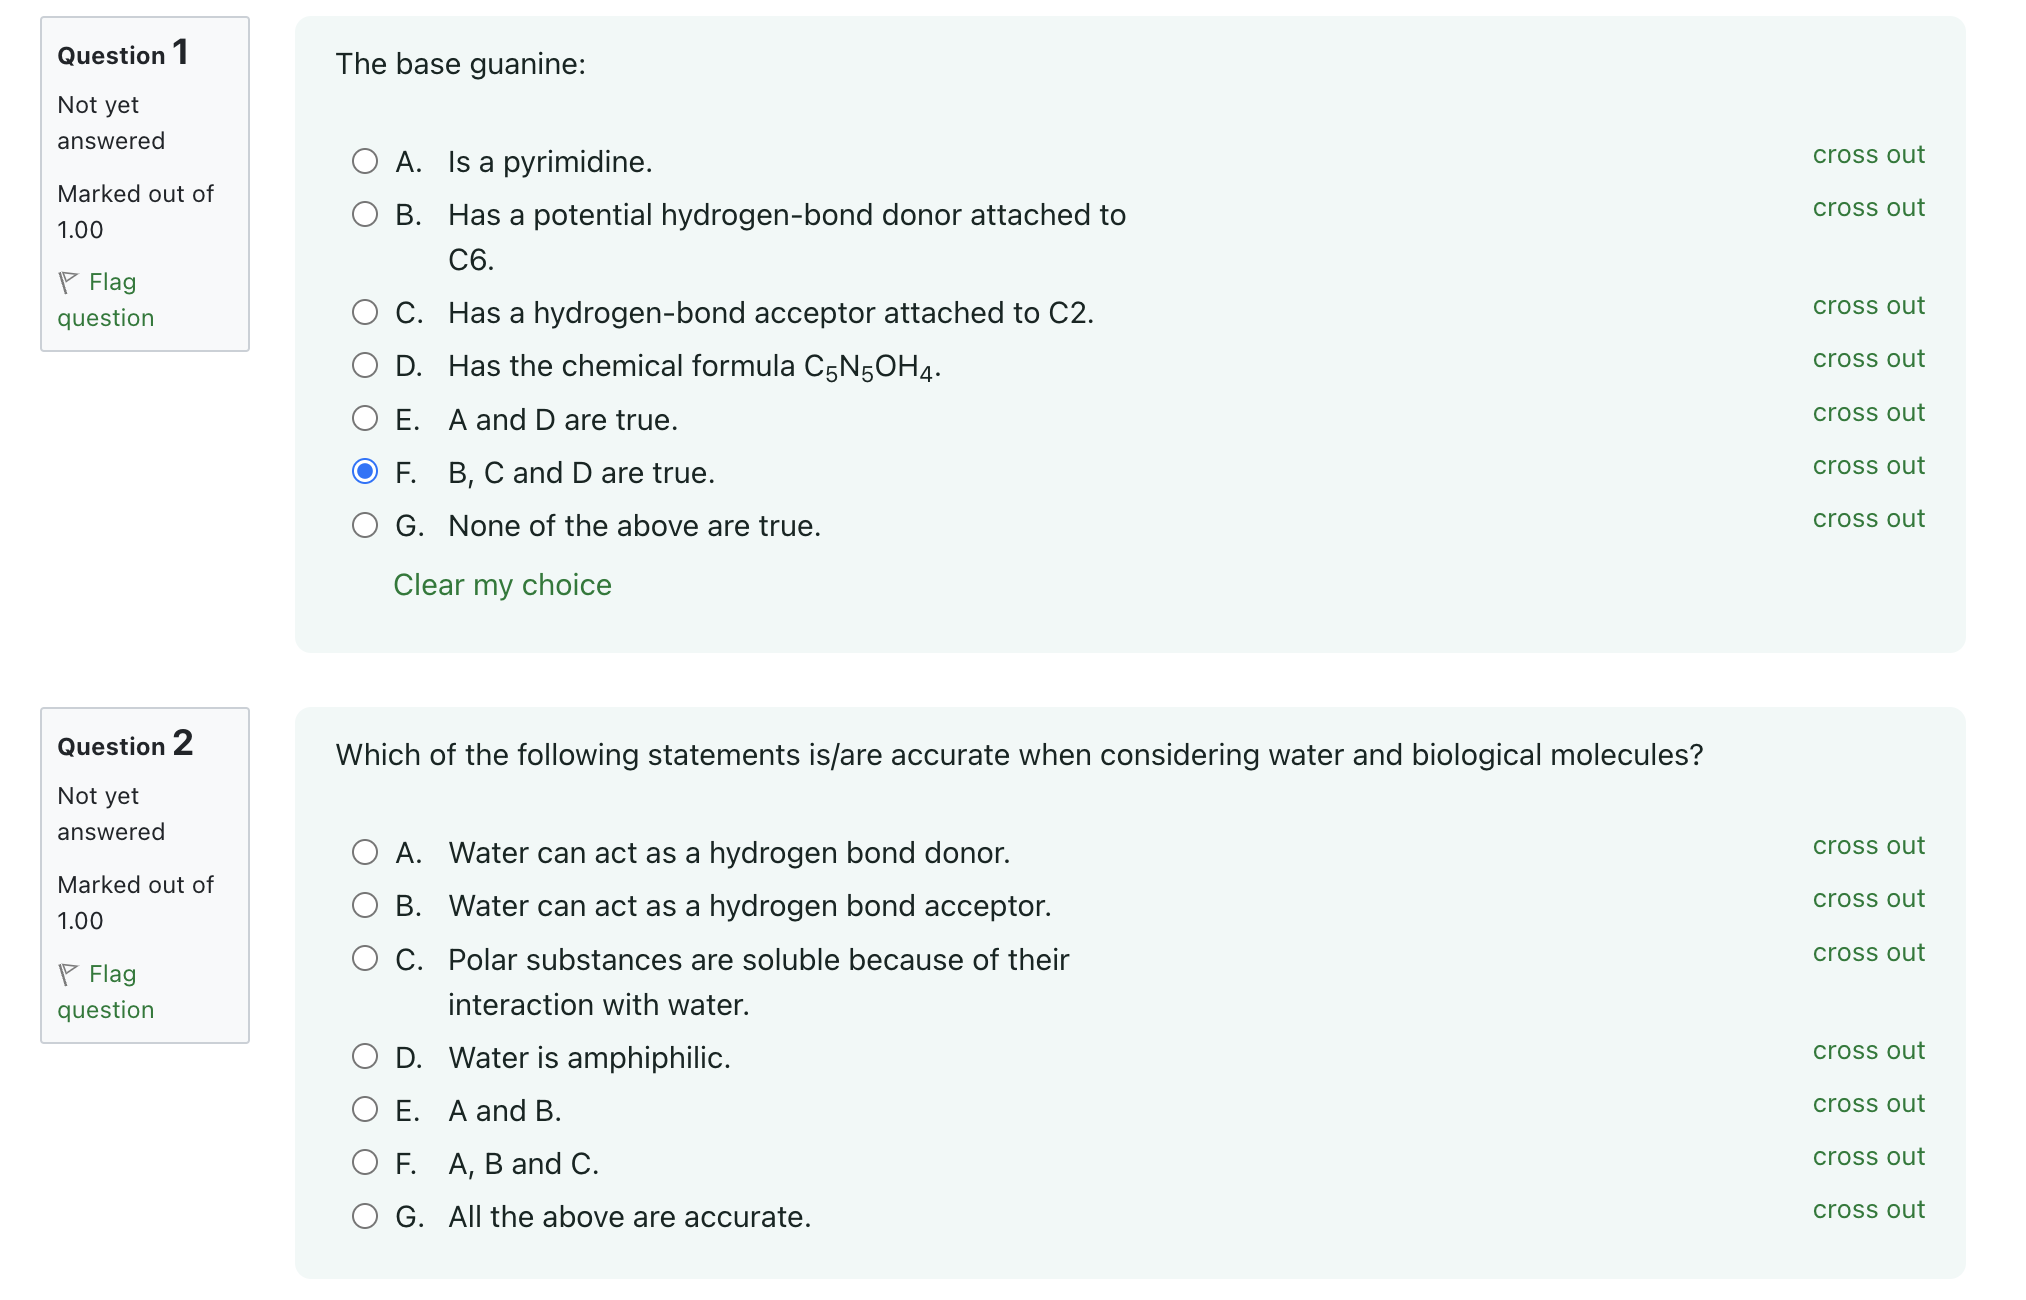Image resolution: width=2026 pixels, height=1300 pixels.
Task: Cross out option F 'B, C and D are true'
Action: pyautogui.click(x=1867, y=465)
